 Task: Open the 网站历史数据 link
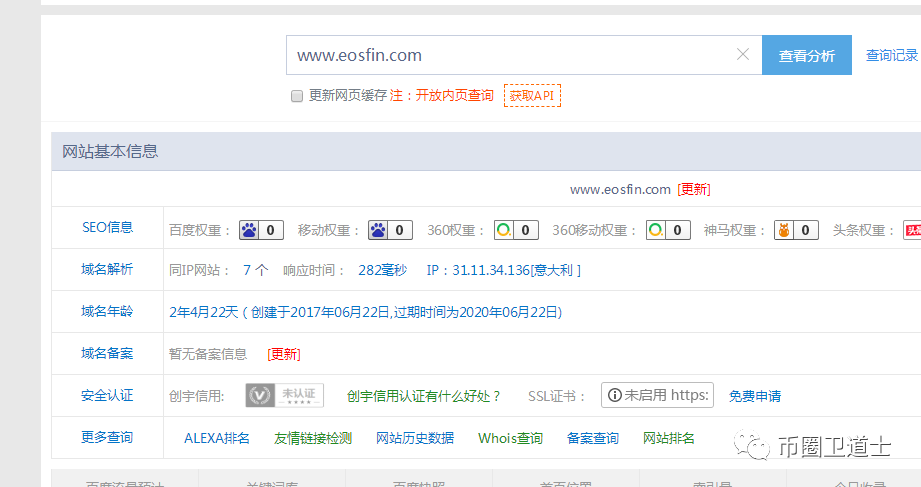click(415, 438)
